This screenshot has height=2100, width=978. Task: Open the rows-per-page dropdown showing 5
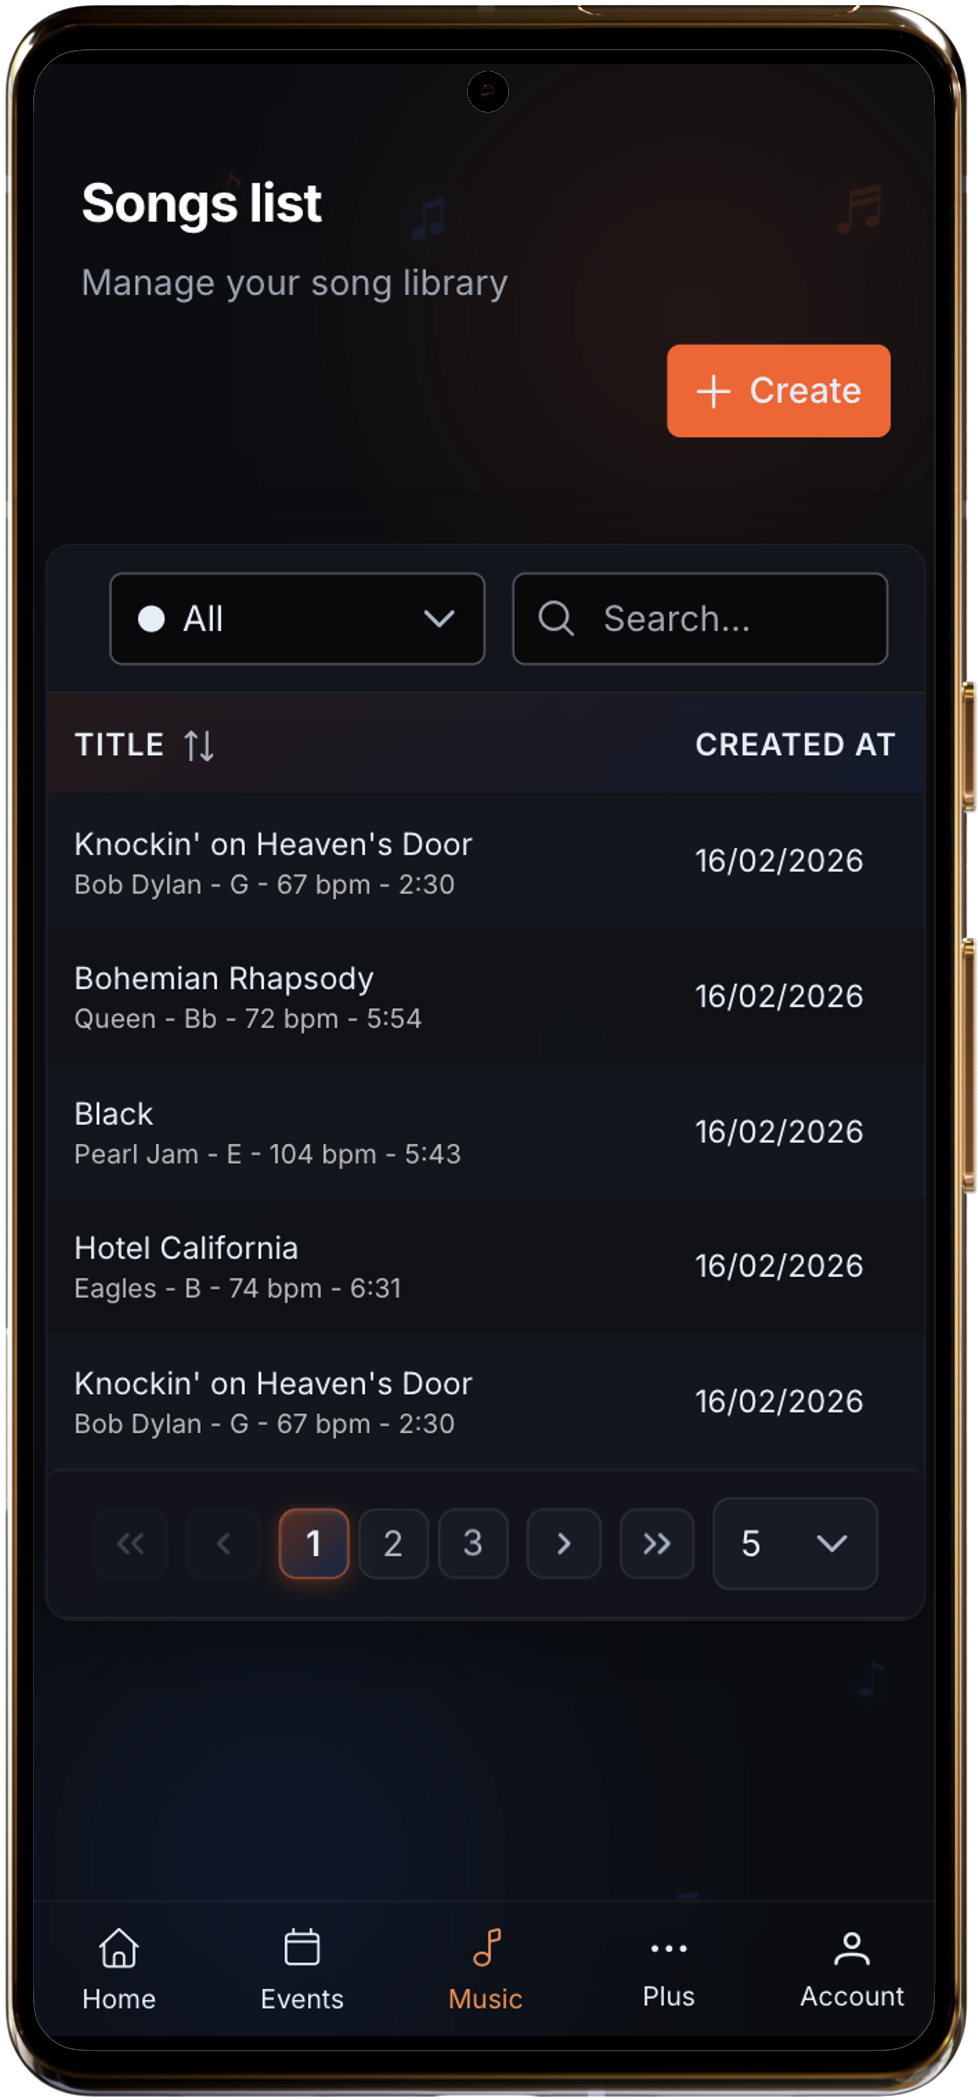coord(795,1543)
